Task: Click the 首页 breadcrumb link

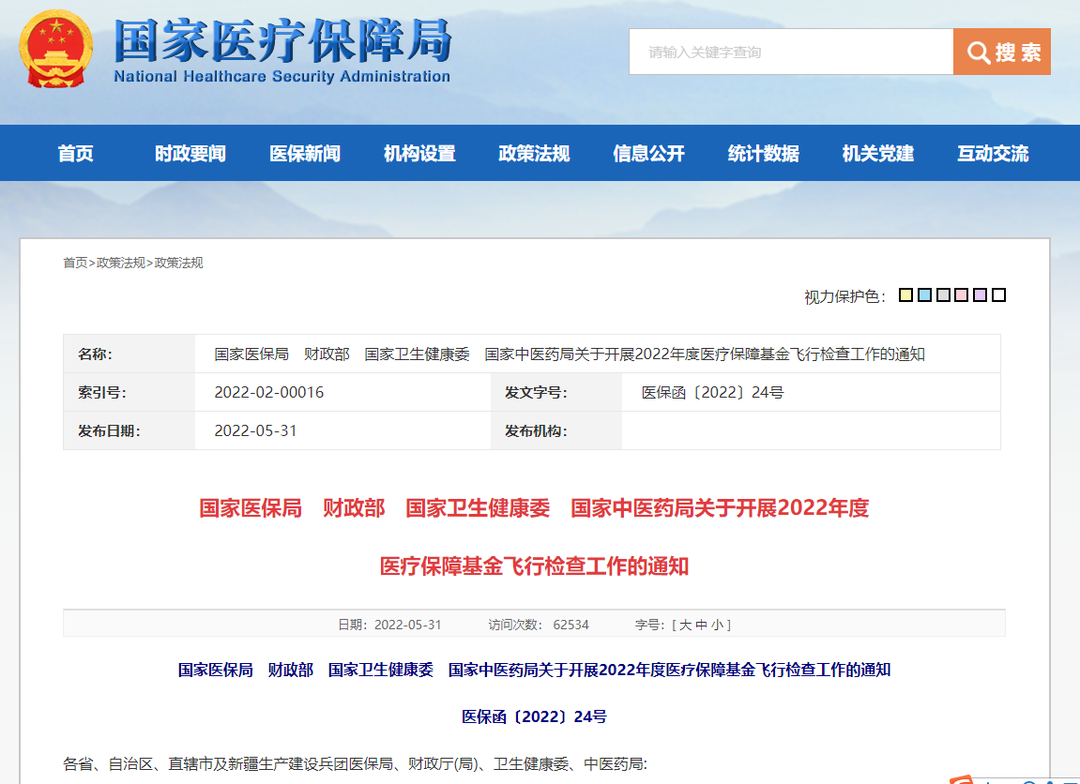Action: coord(75,262)
